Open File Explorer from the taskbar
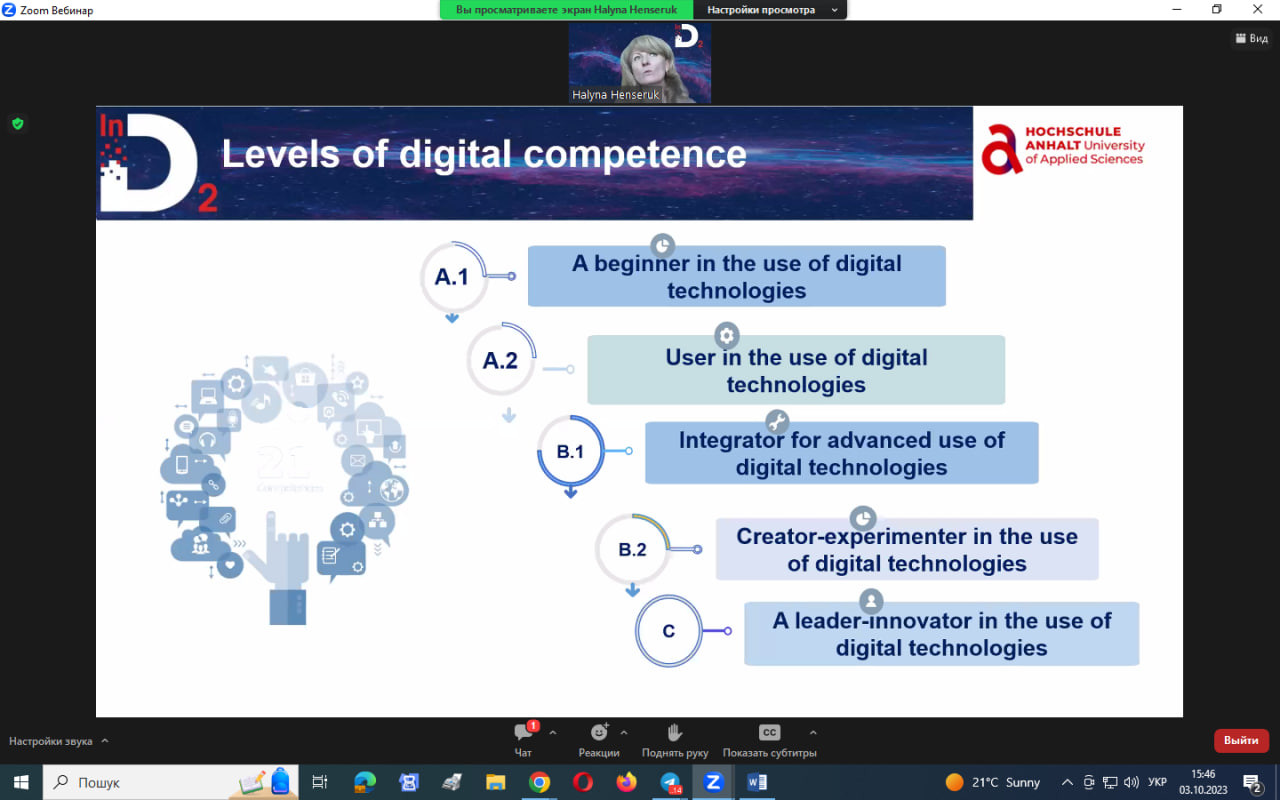 495,782
